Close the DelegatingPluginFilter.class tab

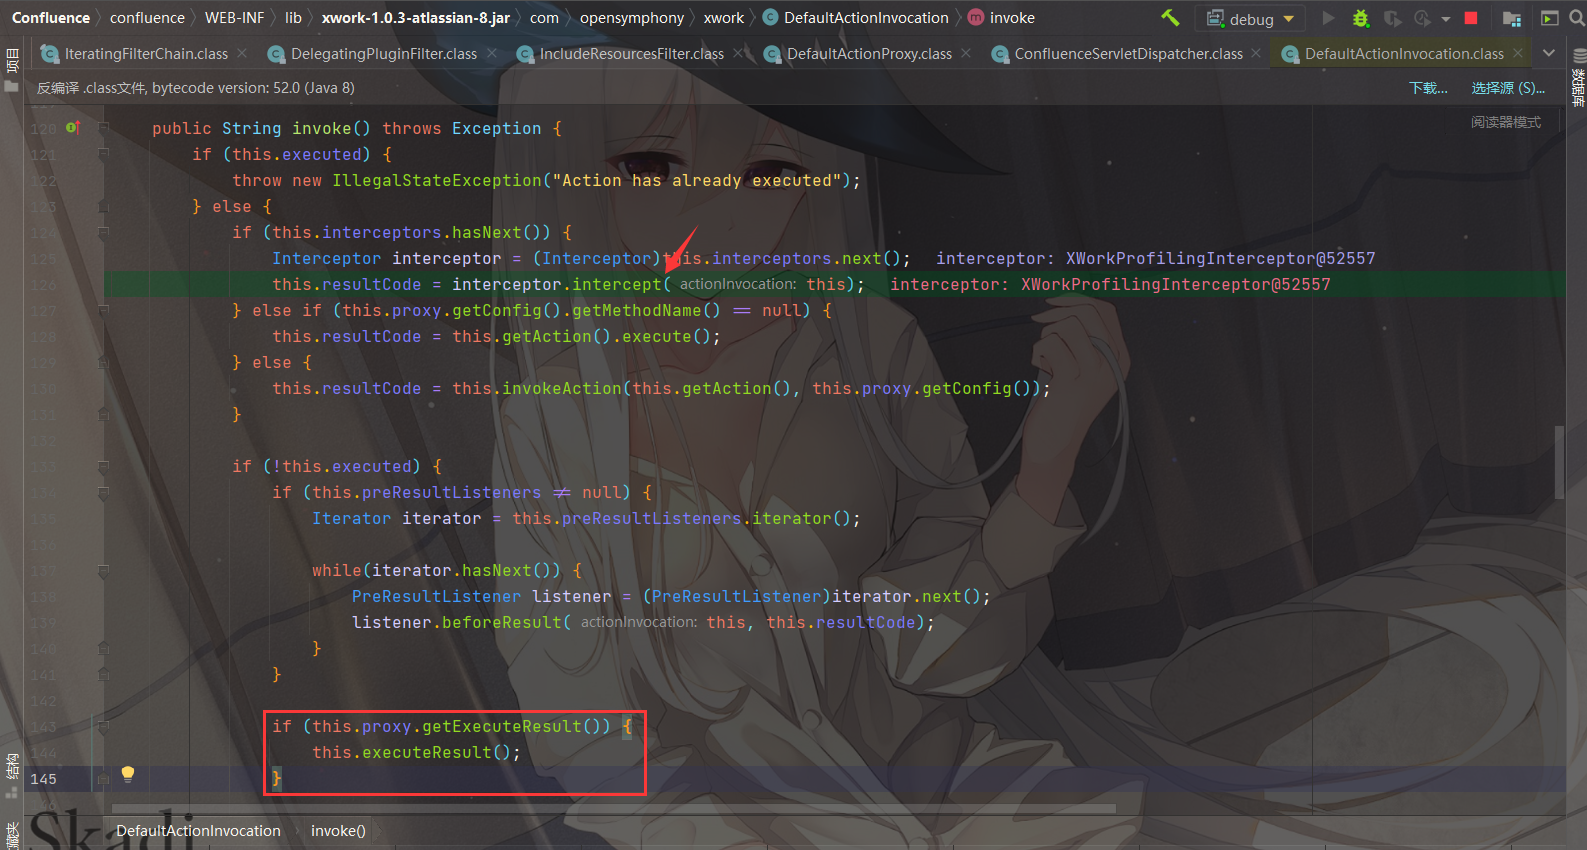click(x=492, y=53)
